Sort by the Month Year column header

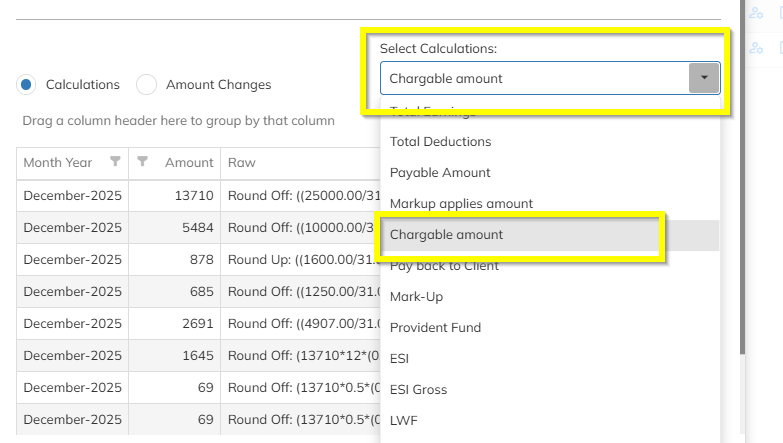(58, 162)
